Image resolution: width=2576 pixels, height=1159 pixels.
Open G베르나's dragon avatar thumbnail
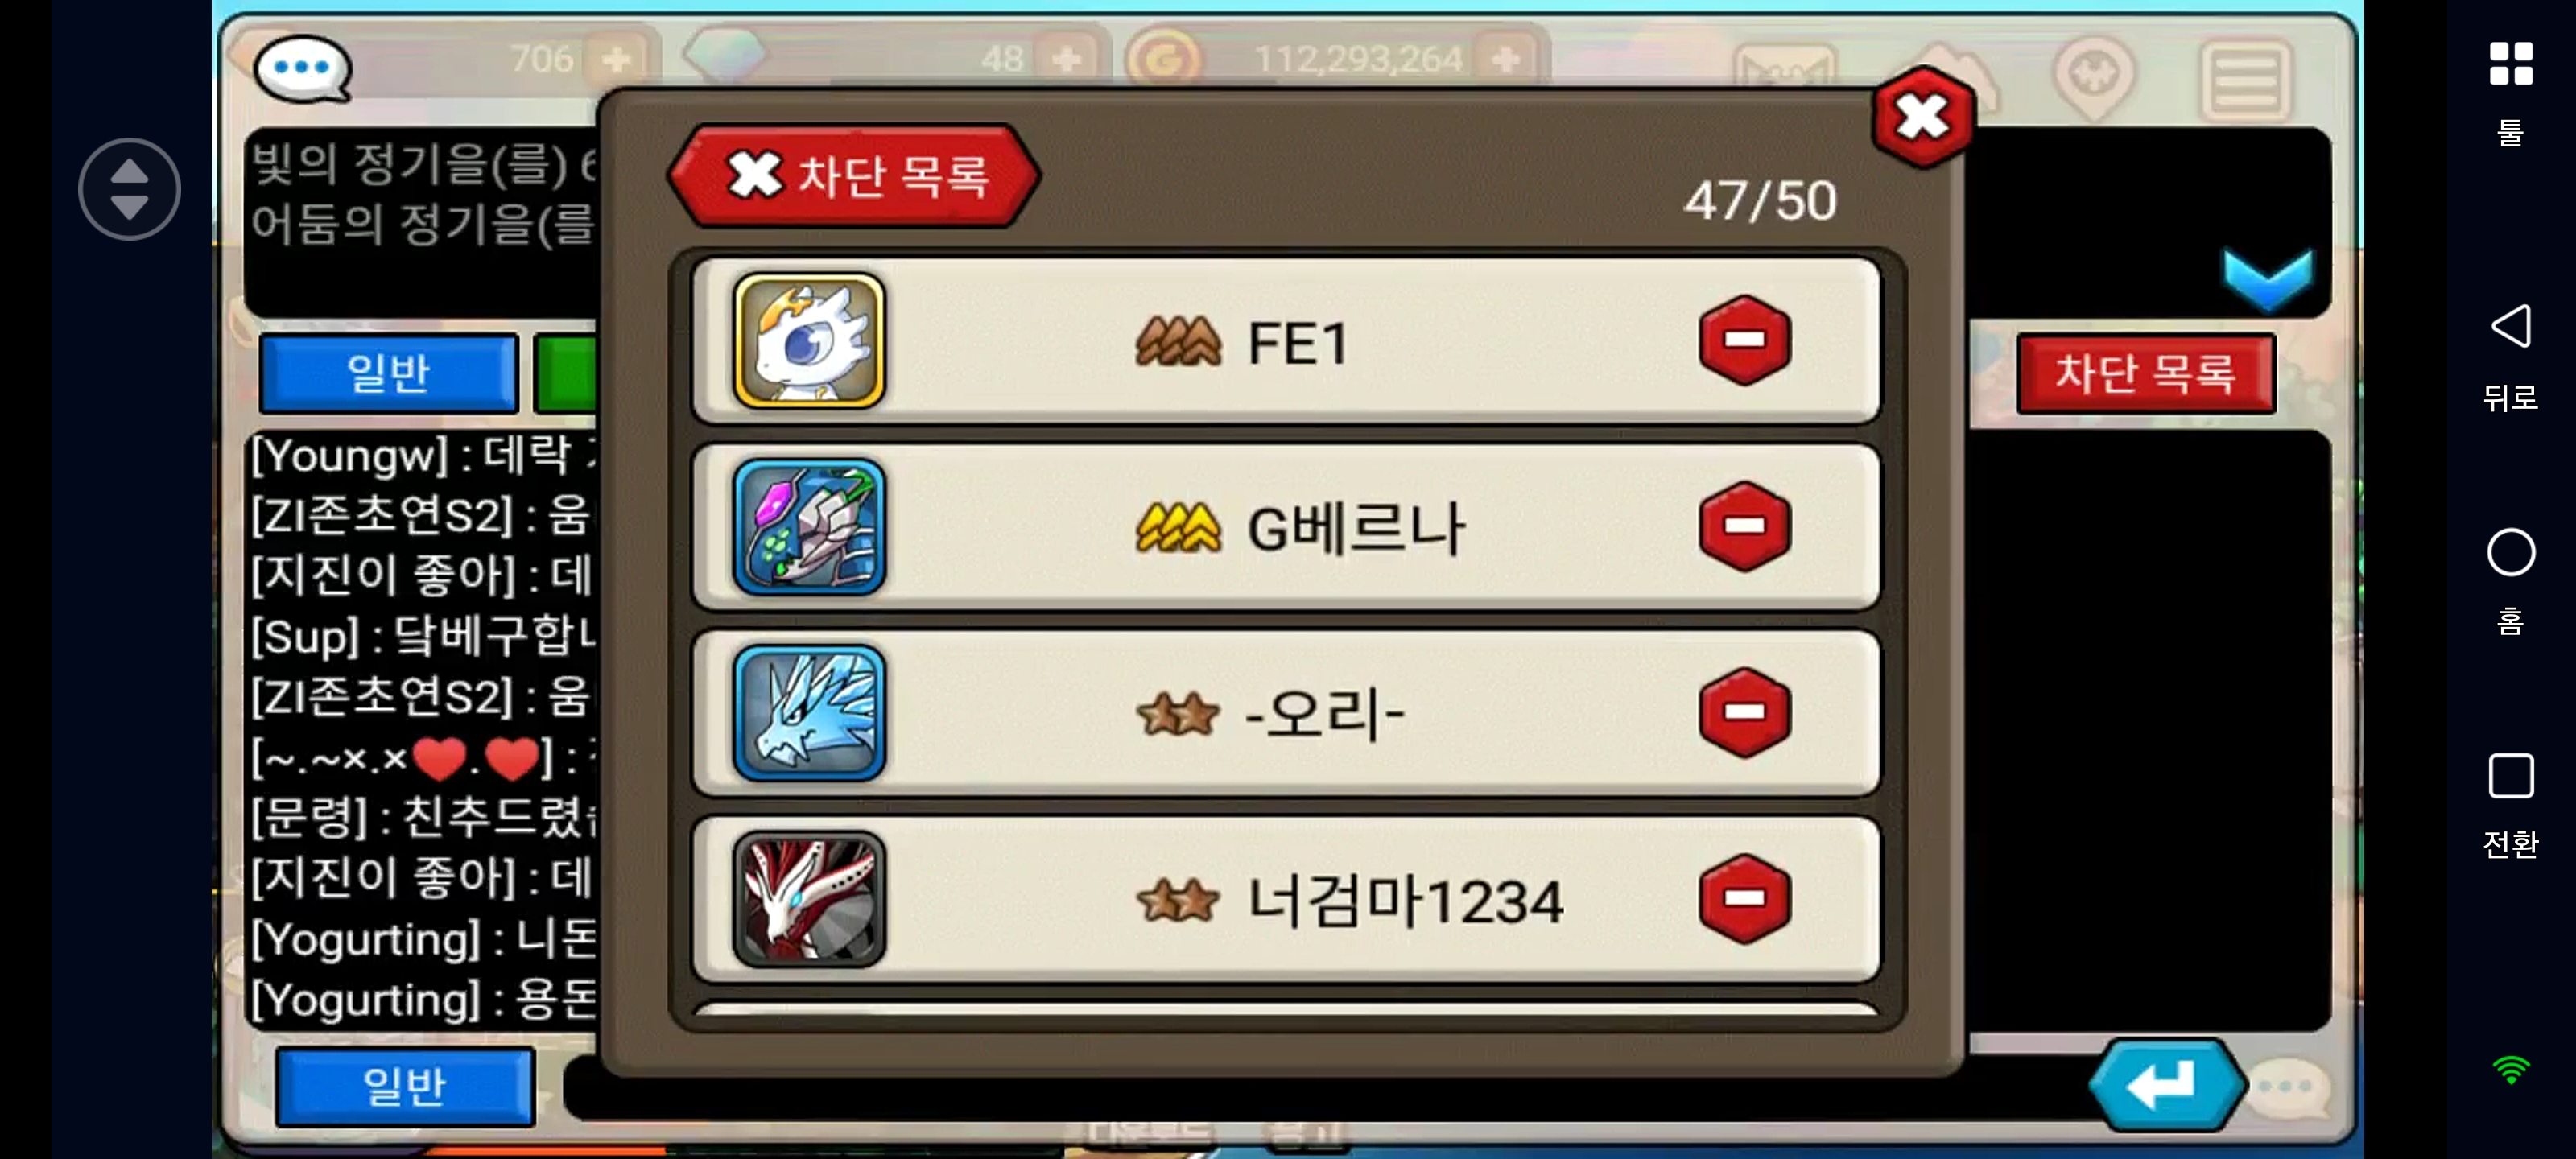pos(809,526)
